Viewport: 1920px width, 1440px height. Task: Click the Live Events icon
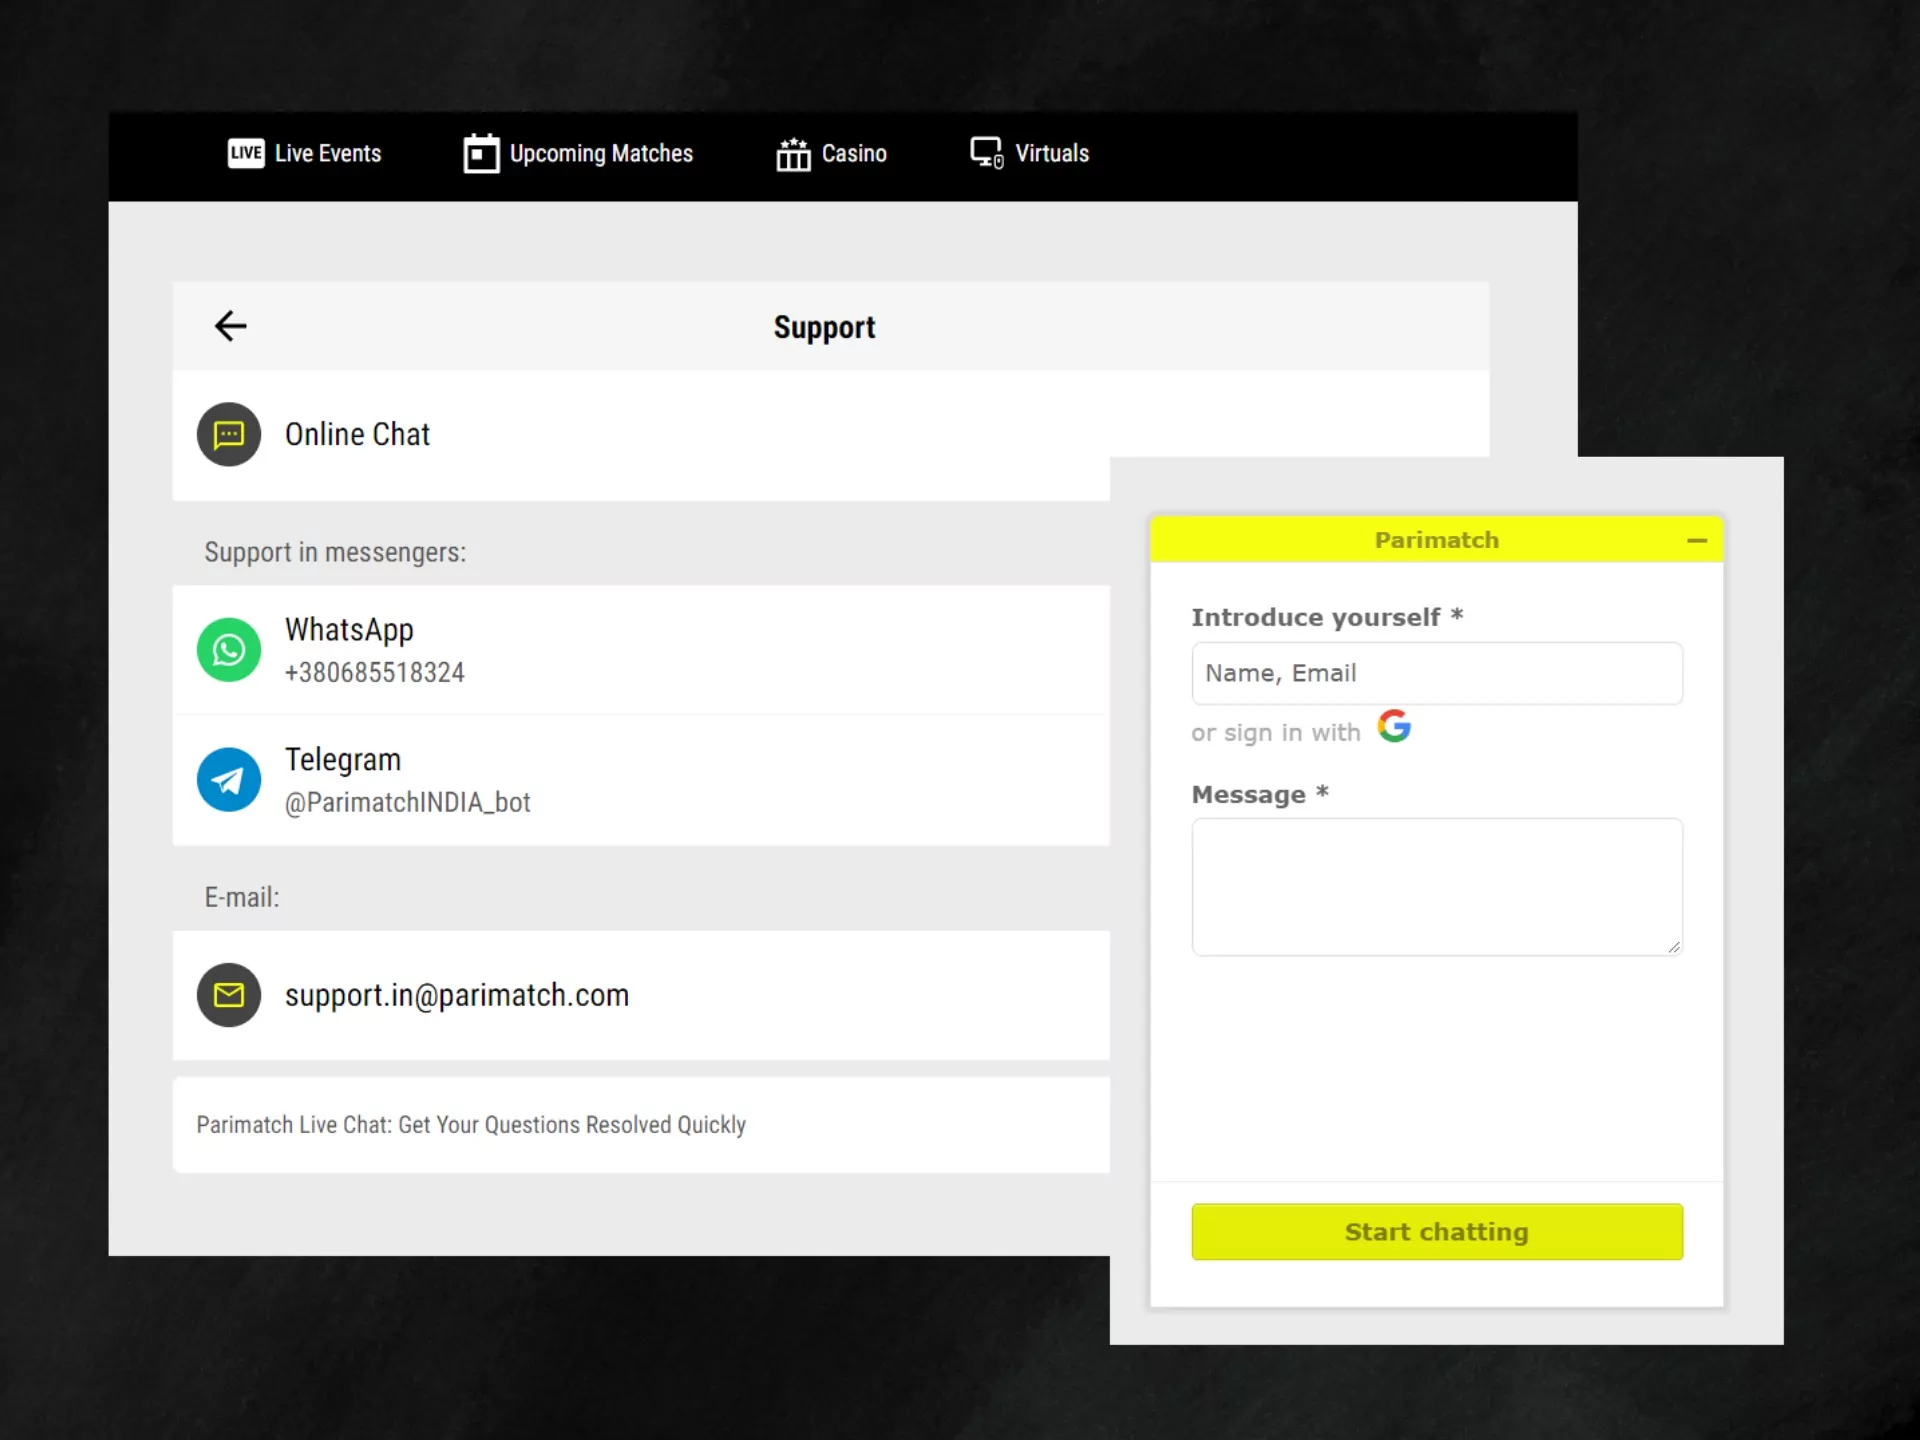pos(246,153)
